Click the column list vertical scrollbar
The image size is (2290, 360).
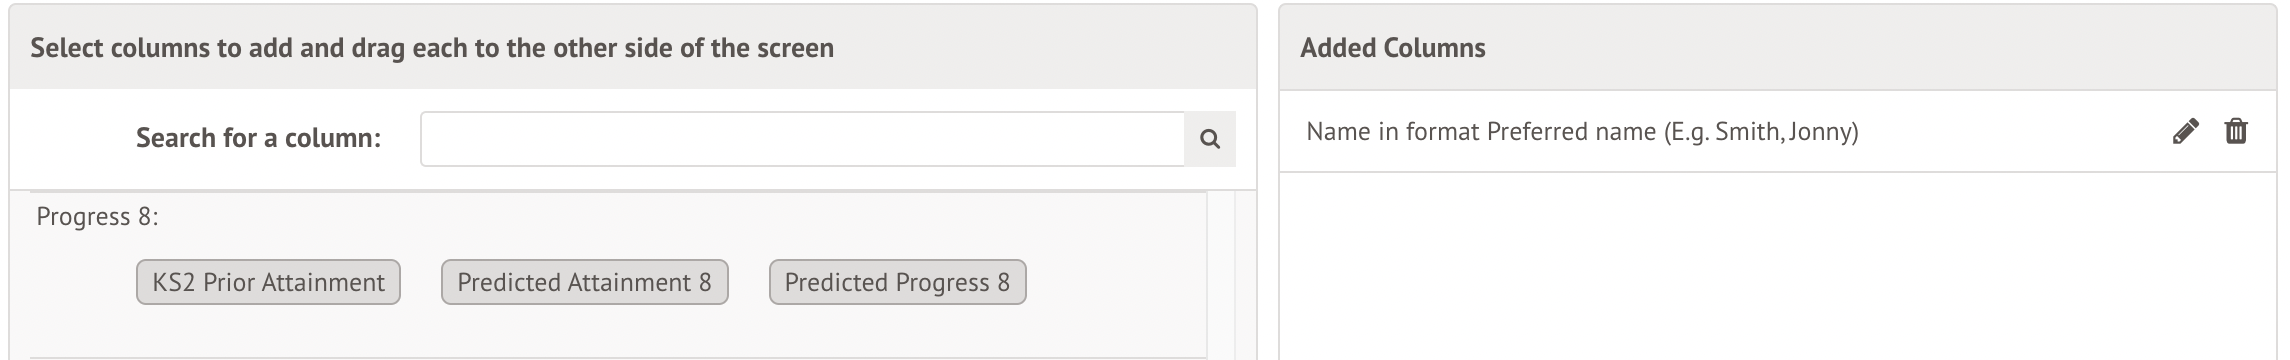point(1222,275)
